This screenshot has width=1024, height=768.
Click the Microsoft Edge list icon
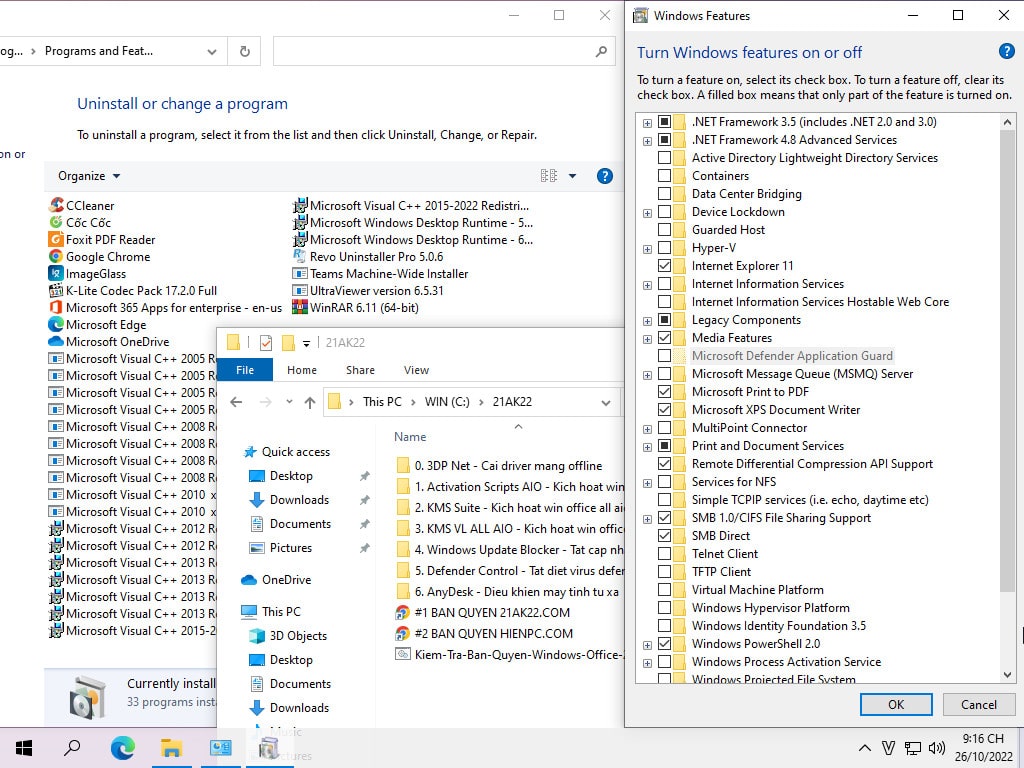coord(56,324)
